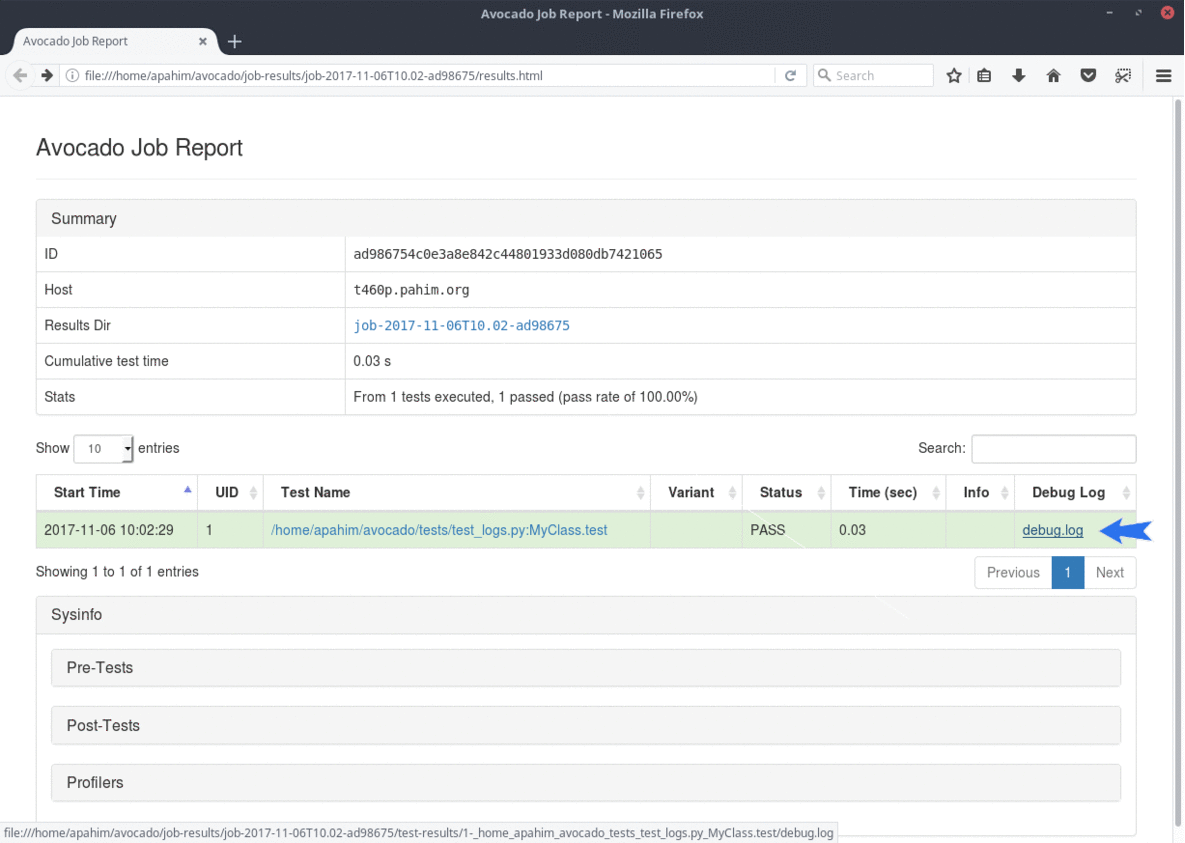This screenshot has height=843, width=1185.
Task: Bookmark this page using the star icon
Action: 953,75
